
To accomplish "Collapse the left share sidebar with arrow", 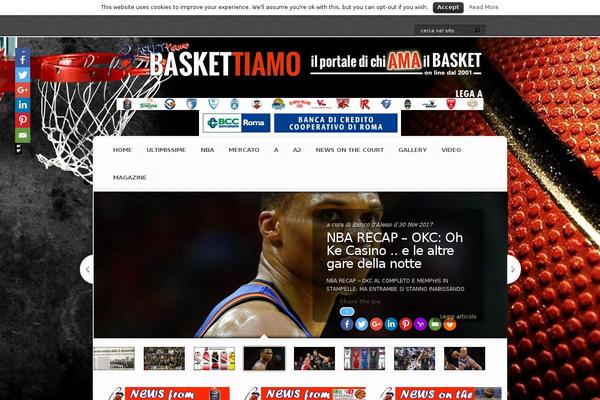I will pos(18,148).
